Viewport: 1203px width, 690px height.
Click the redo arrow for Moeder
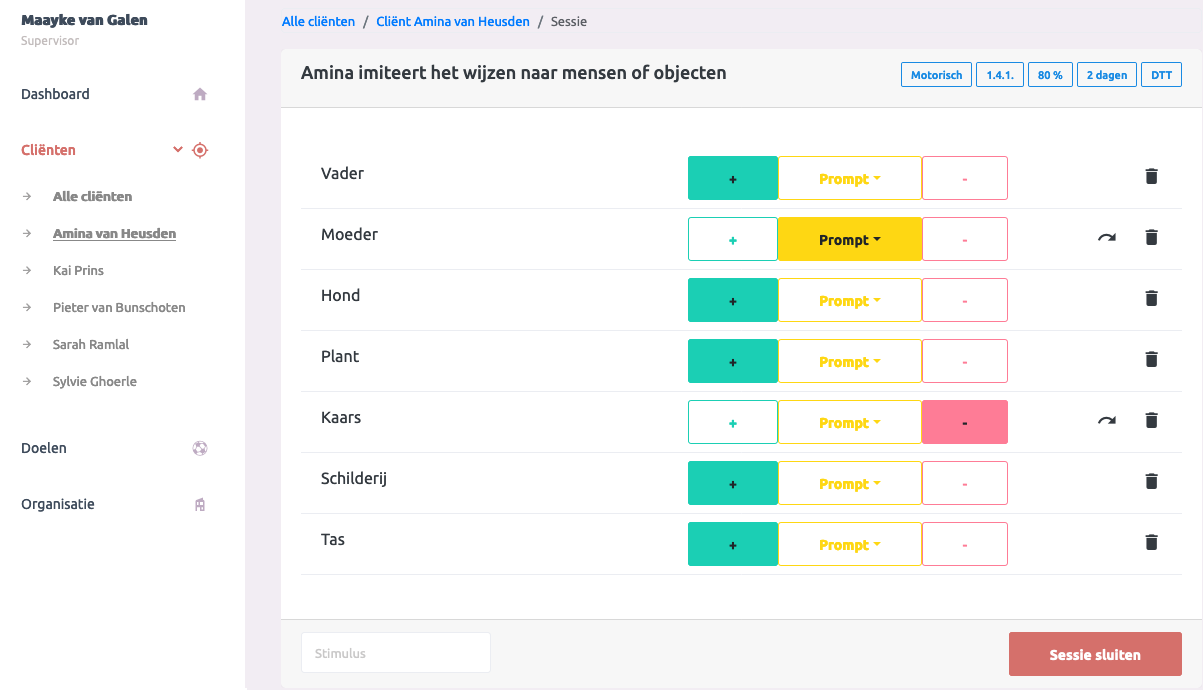point(1107,238)
